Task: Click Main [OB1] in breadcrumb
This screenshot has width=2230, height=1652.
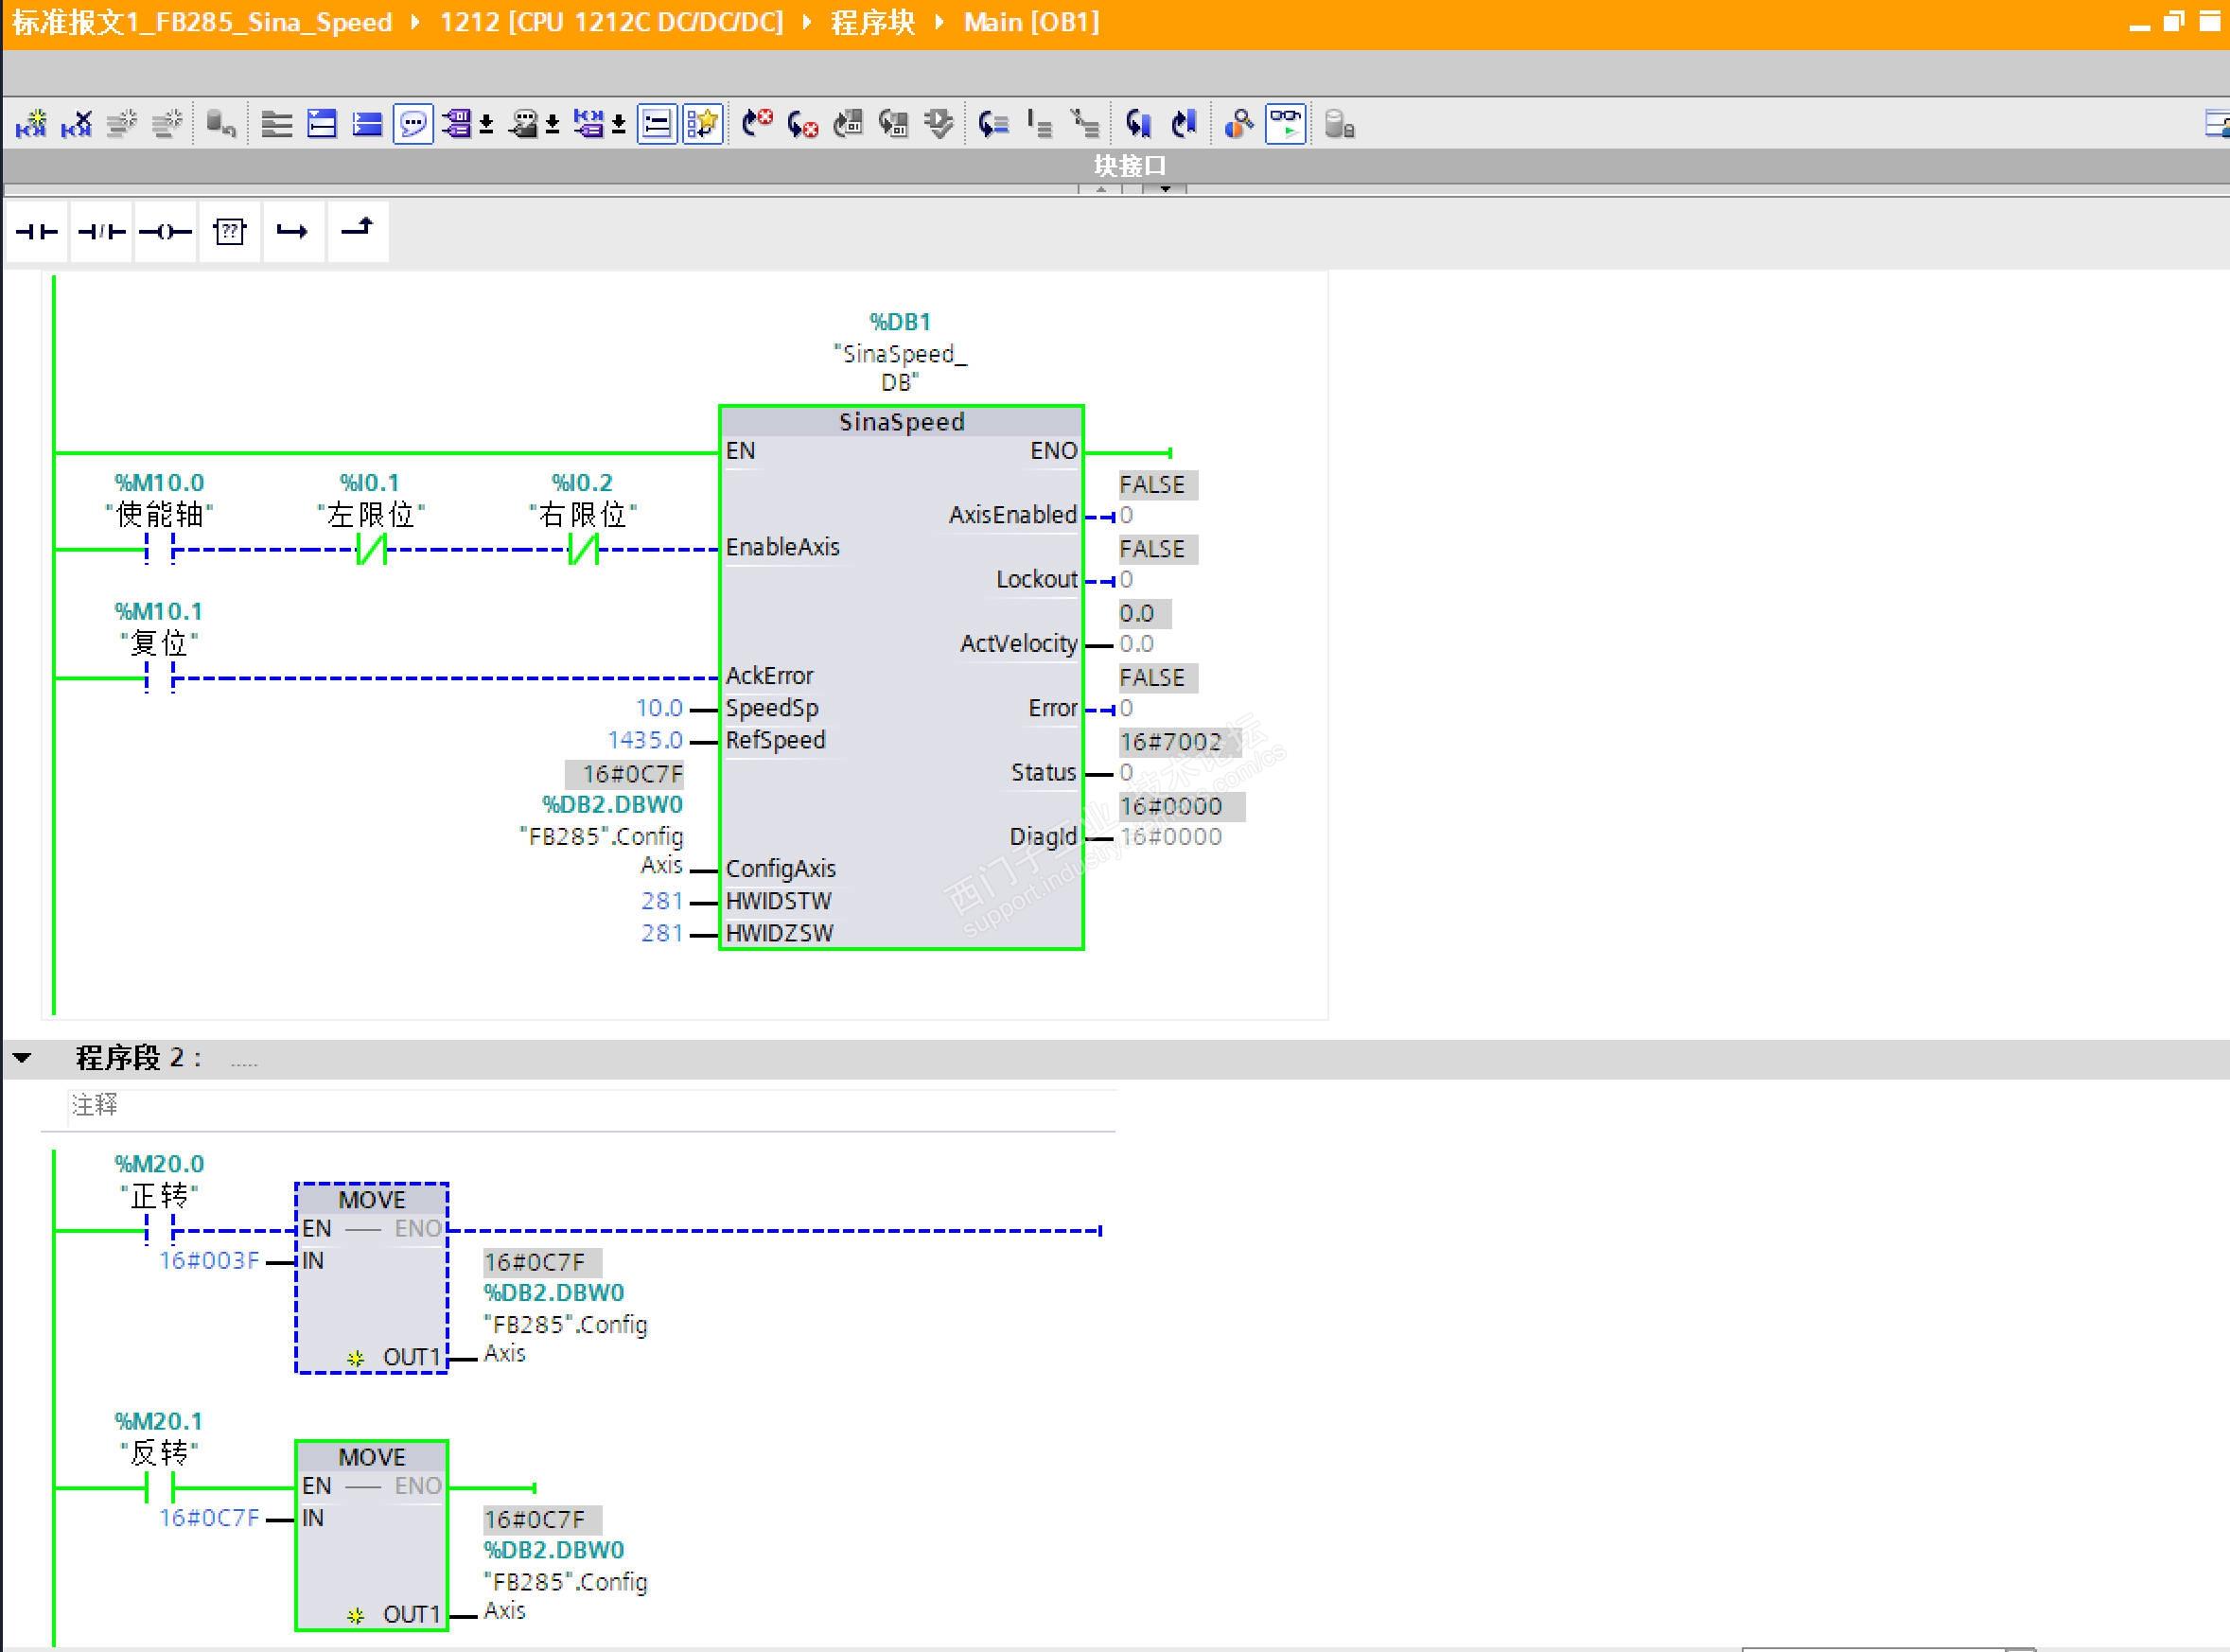Action: 1031,22
